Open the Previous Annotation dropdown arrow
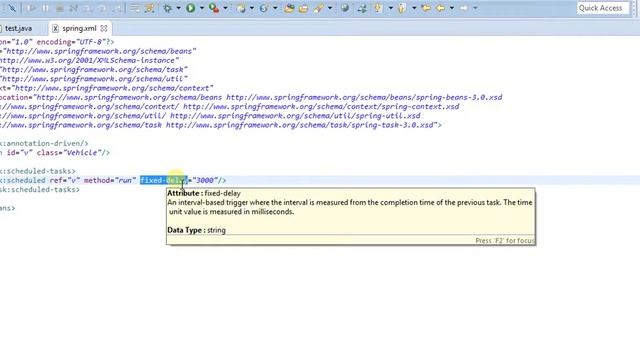Image resolution: width=640 pixels, height=360 pixels. coord(414,8)
